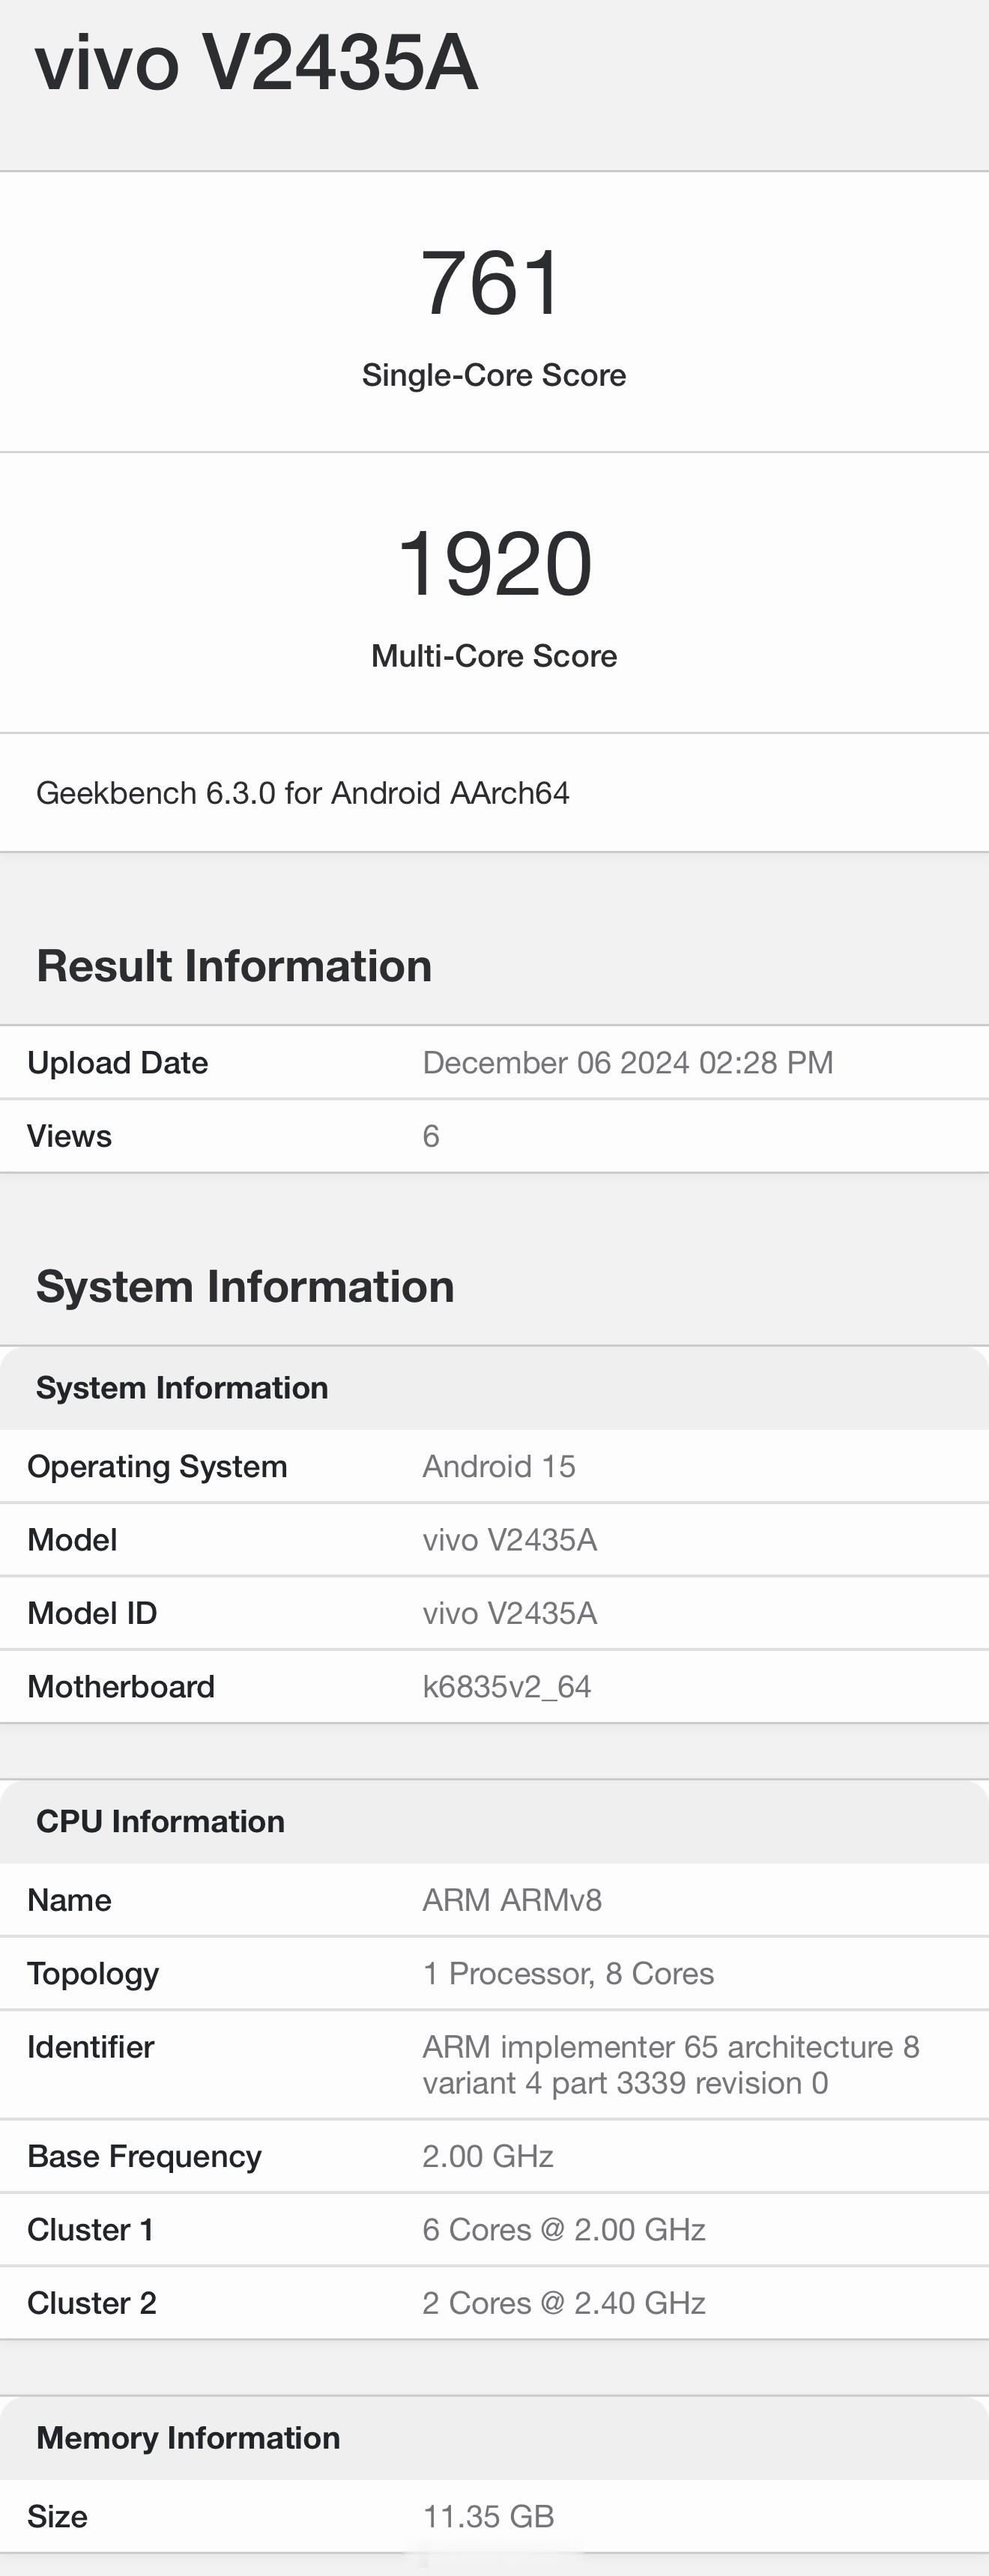Click the Result Information heading
This screenshot has width=989, height=2576.
point(234,966)
